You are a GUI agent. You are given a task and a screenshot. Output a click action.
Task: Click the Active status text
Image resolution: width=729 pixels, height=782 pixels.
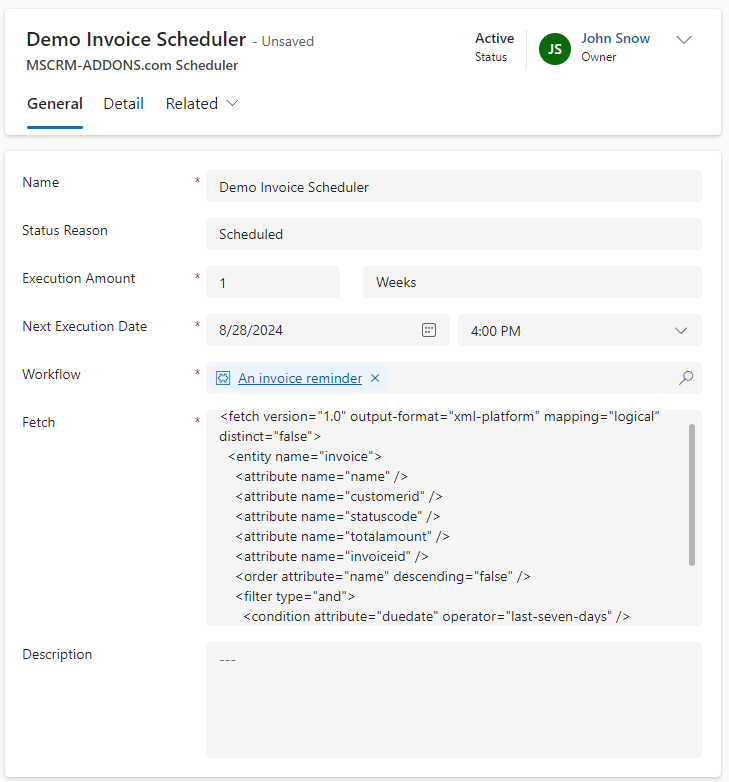point(494,38)
